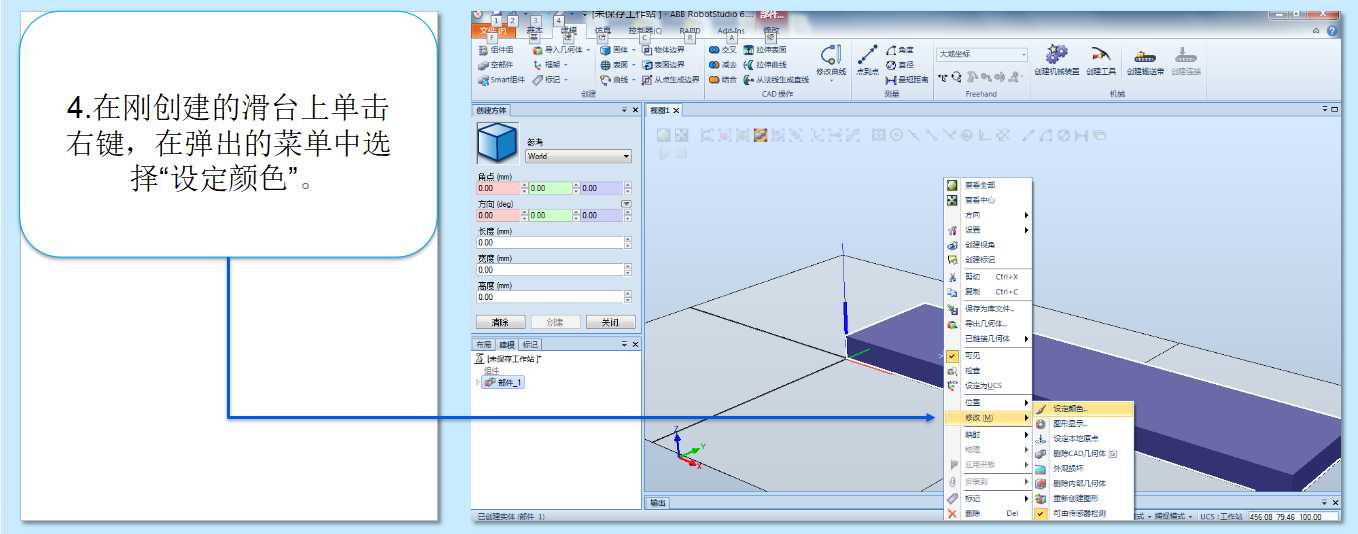Viewport: 1358px width, 534px height.
Task: Click the Smart组件 ribbon icon
Action: (x=483, y=80)
